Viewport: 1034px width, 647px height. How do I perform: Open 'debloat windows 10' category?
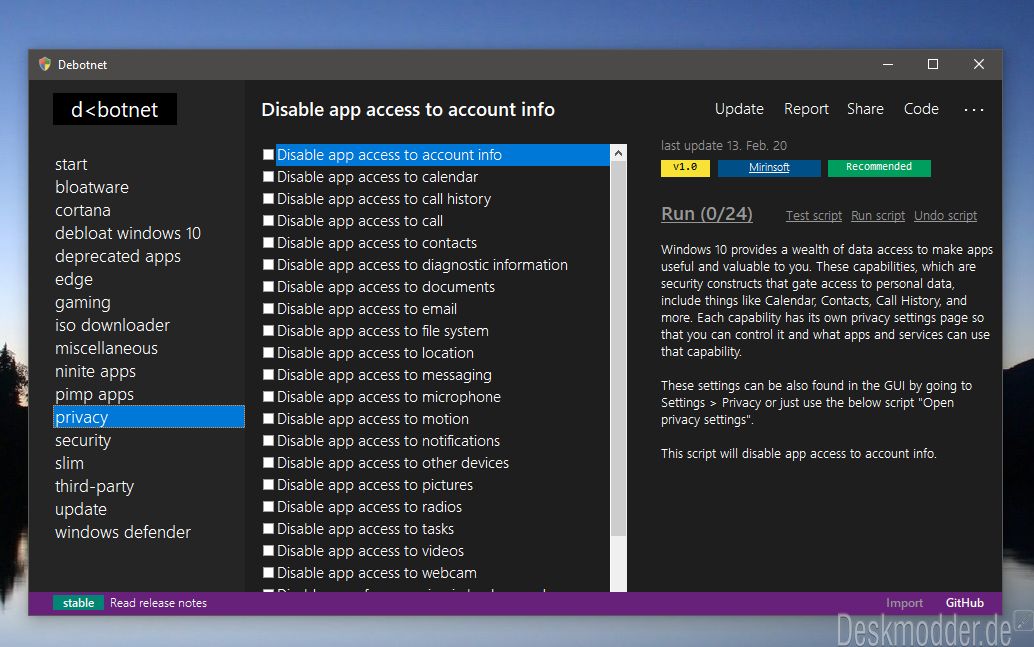[x=128, y=233]
